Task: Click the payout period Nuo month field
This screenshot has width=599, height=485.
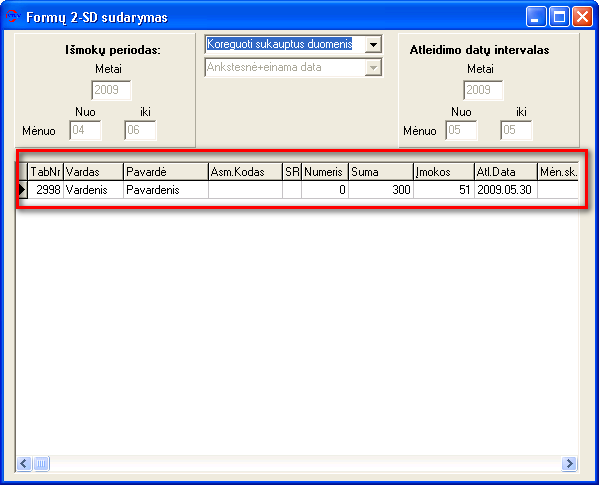Action: pos(85,130)
